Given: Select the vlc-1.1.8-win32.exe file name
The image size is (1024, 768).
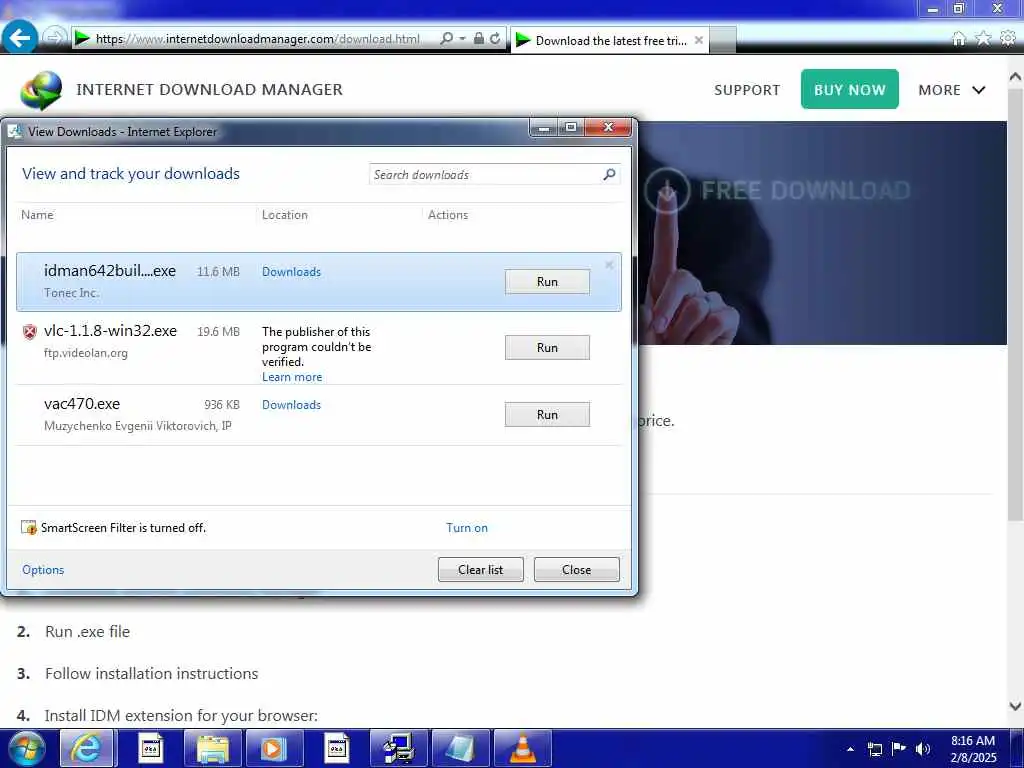Looking at the screenshot, I should [110, 331].
